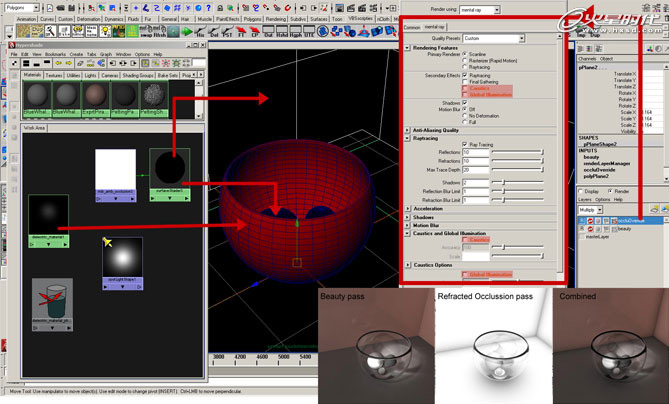669x404 pixels.
Task: Click the left yellow arrow icon in Hypershade toolbar
Action: point(58,63)
